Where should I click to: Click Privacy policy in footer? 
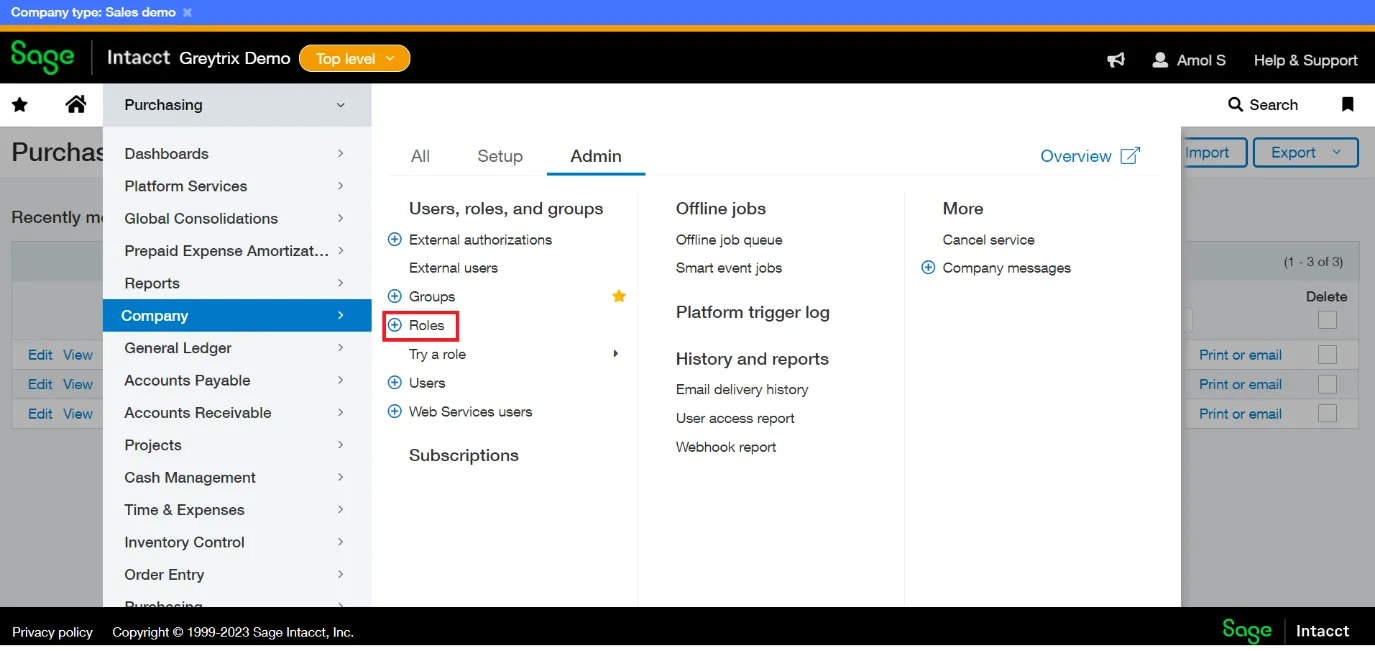click(x=52, y=632)
